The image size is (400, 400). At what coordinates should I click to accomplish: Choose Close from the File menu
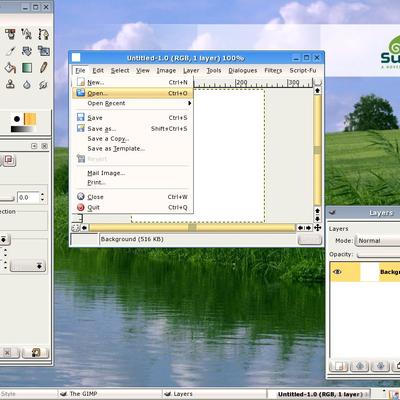click(x=132, y=197)
